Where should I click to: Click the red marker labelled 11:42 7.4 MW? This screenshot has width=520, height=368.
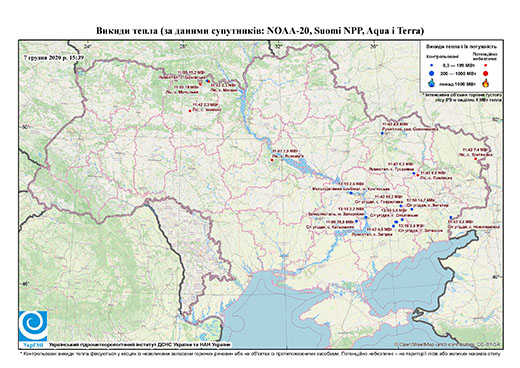[x=476, y=159]
